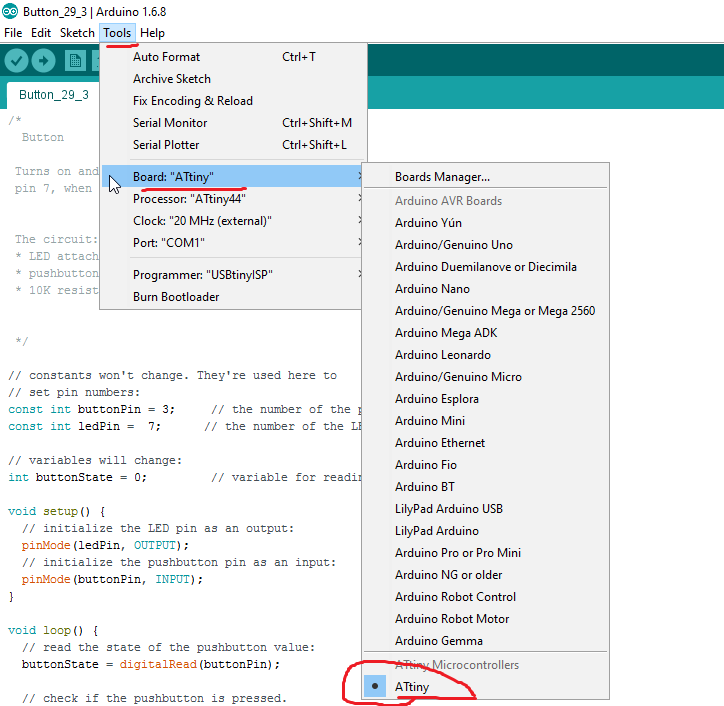Click the "pinMode(buttonPin, INPUT);" line
Viewport: 724px width, 706px height.
pyautogui.click(x=112, y=579)
